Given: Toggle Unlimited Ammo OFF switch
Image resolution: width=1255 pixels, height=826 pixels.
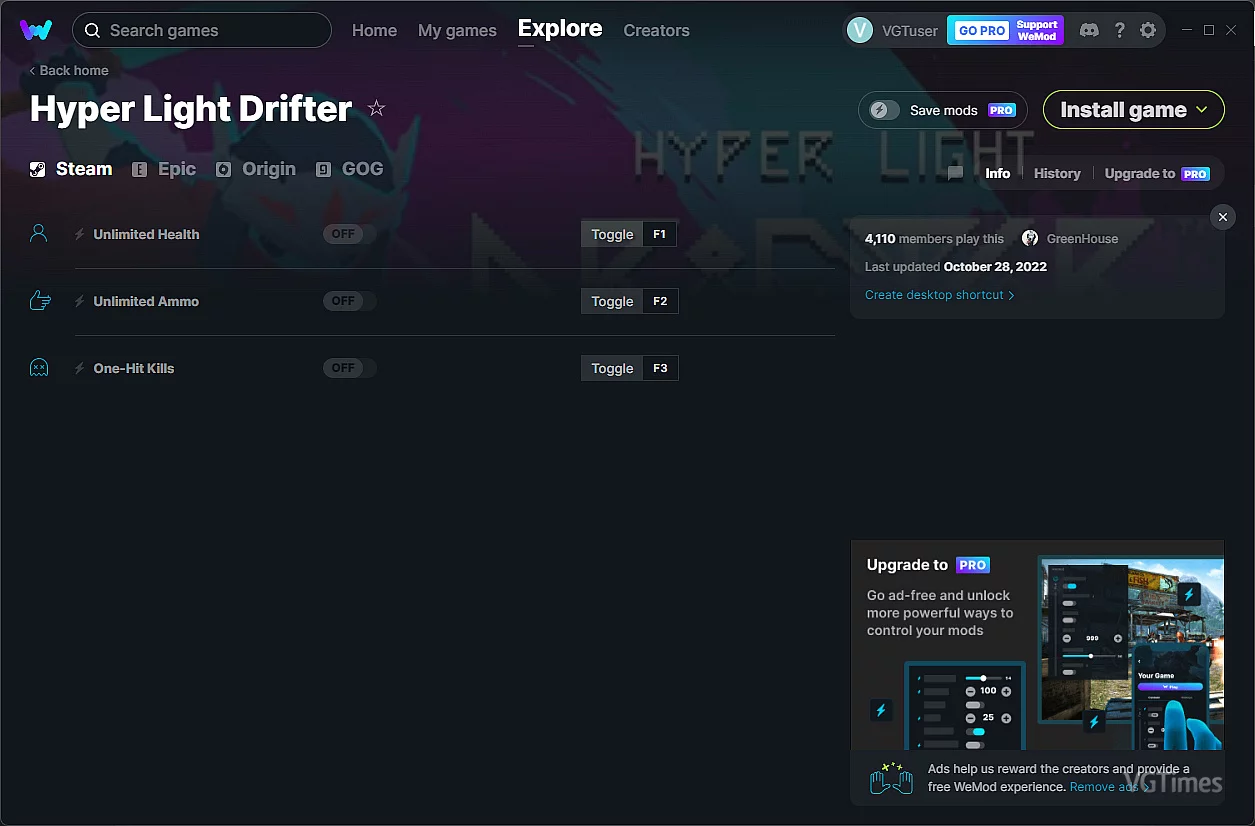Looking at the screenshot, I should click(x=349, y=301).
